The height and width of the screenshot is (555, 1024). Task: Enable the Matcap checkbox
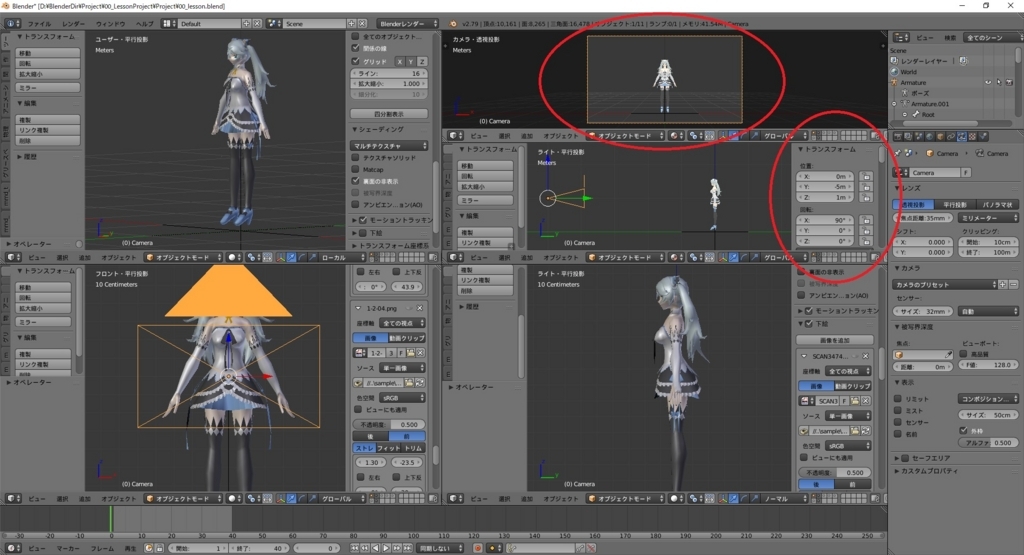[x=356, y=169]
